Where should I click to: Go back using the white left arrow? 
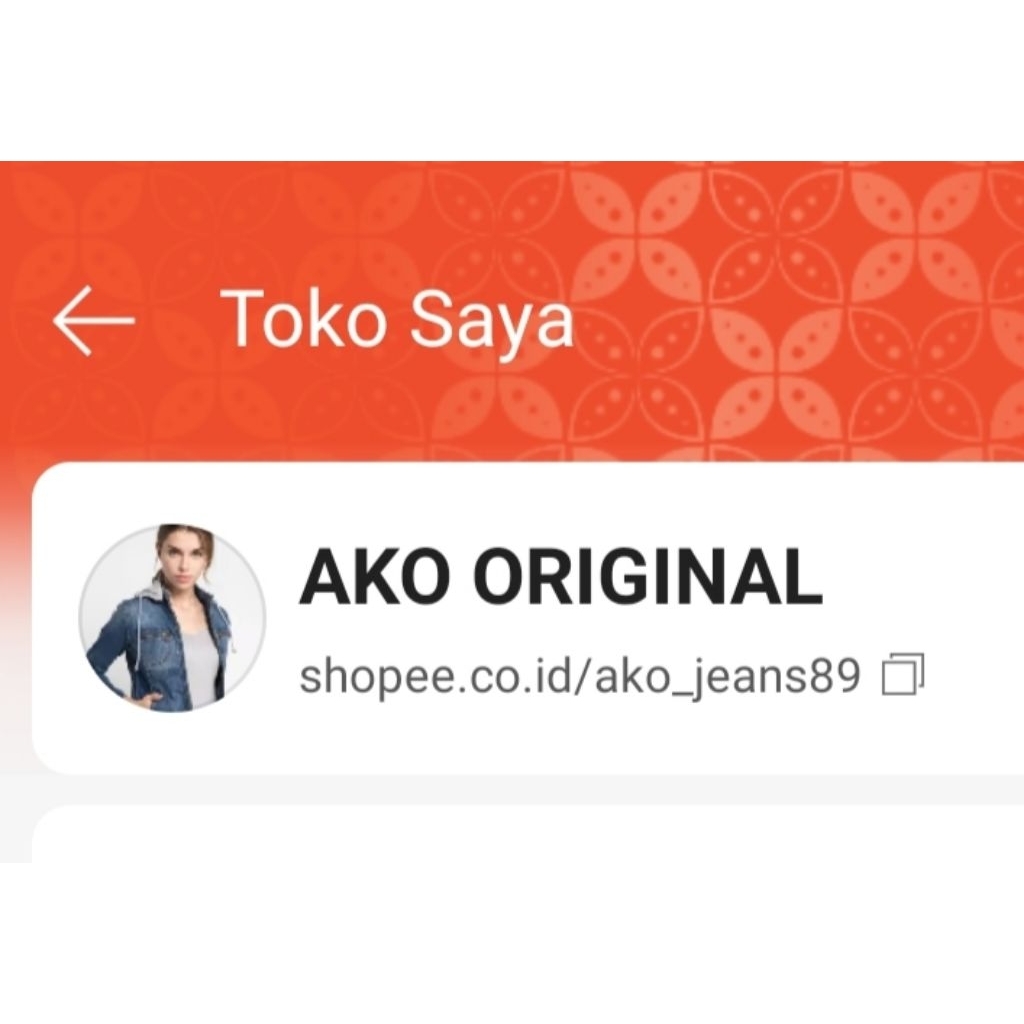click(93, 320)
